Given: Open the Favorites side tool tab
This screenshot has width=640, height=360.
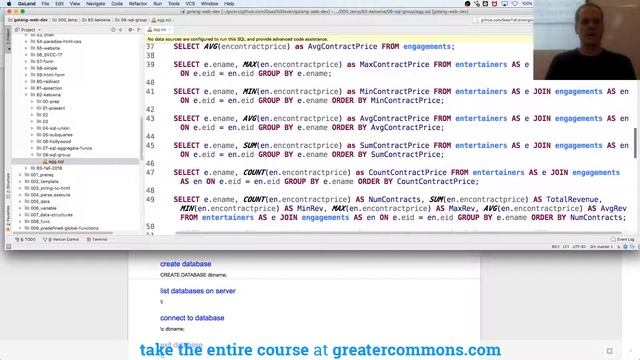Looking at the screenshot, I should click(x=8, y=218).
